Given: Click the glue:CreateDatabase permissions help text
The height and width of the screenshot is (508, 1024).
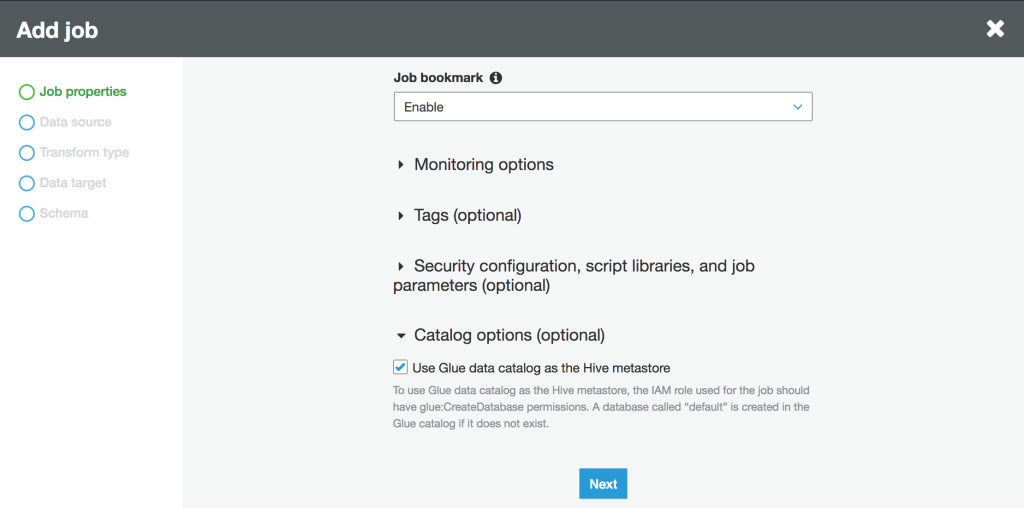Looking at the screenshot, I should pyautogui.click(x=601, y=407).
